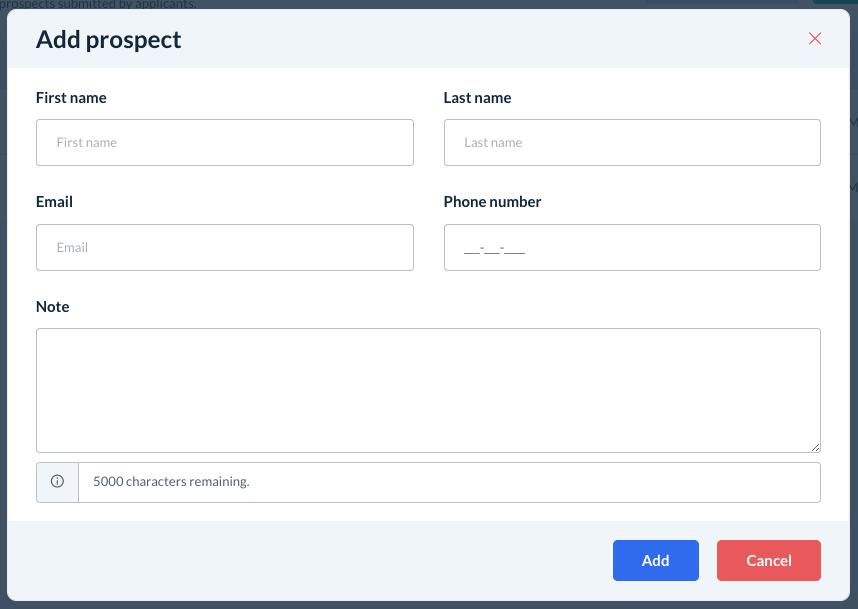Screen dimensions: 858x609
Task: Click the dark backdrop below the dialog
Action: tap(428, 605)
